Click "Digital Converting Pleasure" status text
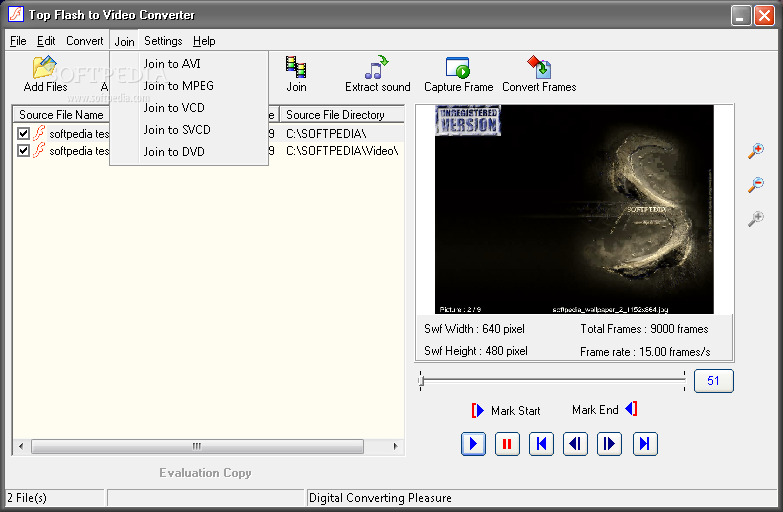783x512 pixels. [x=381, y=498]
